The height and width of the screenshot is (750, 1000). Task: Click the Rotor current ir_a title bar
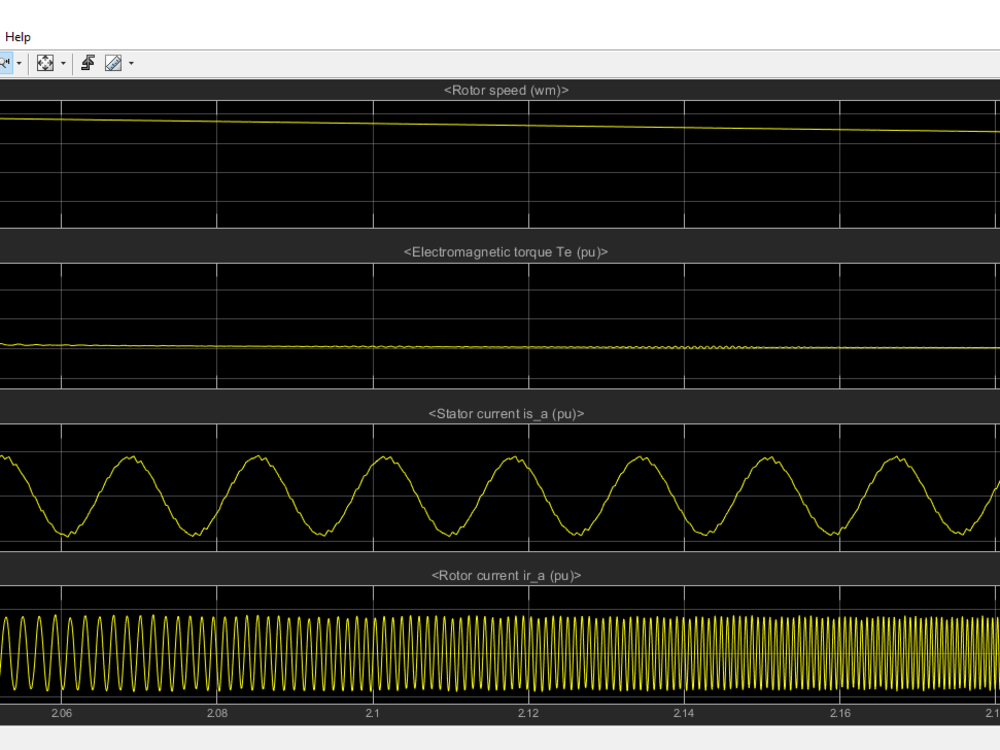pyautogui.click(x=505, y=575)
